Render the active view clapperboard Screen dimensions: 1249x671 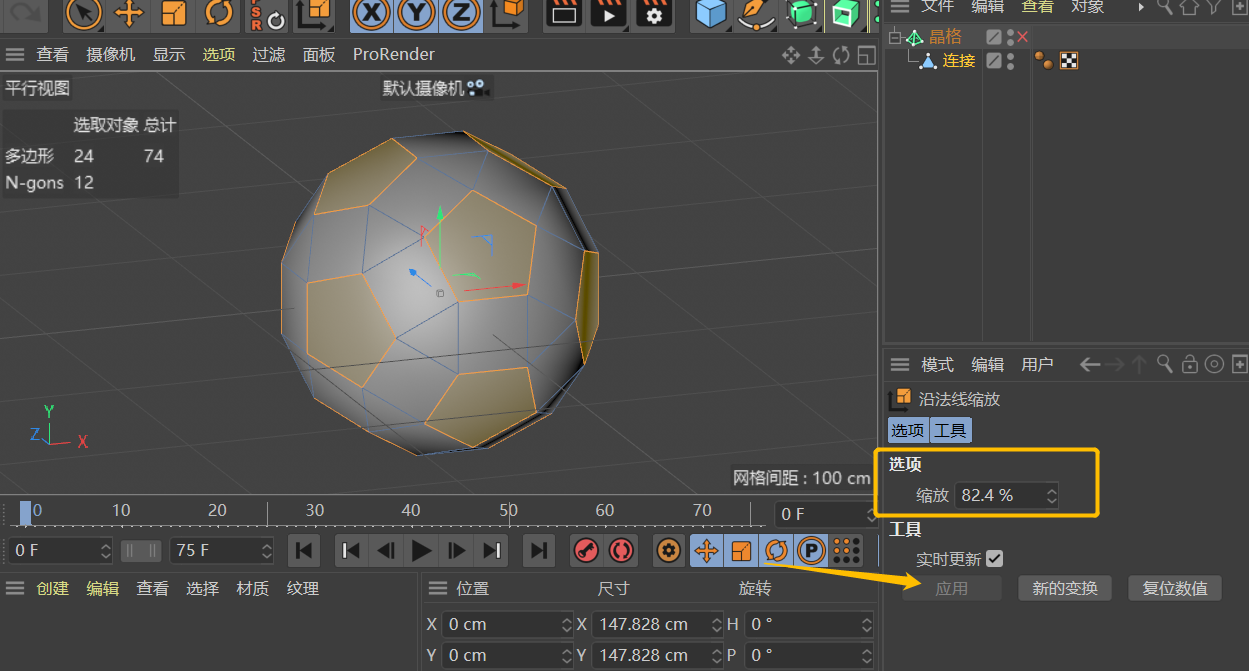tap(565, 13)
